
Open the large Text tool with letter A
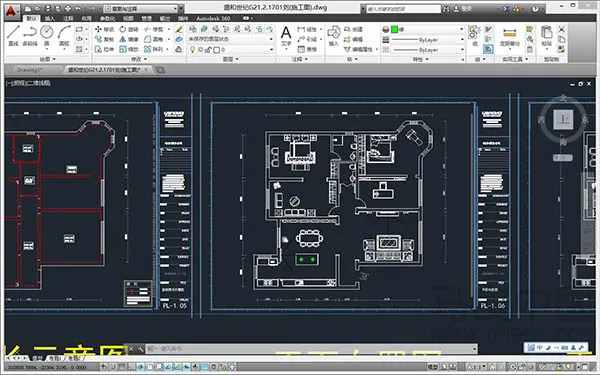pyautogui.click(x=286, y=36)
